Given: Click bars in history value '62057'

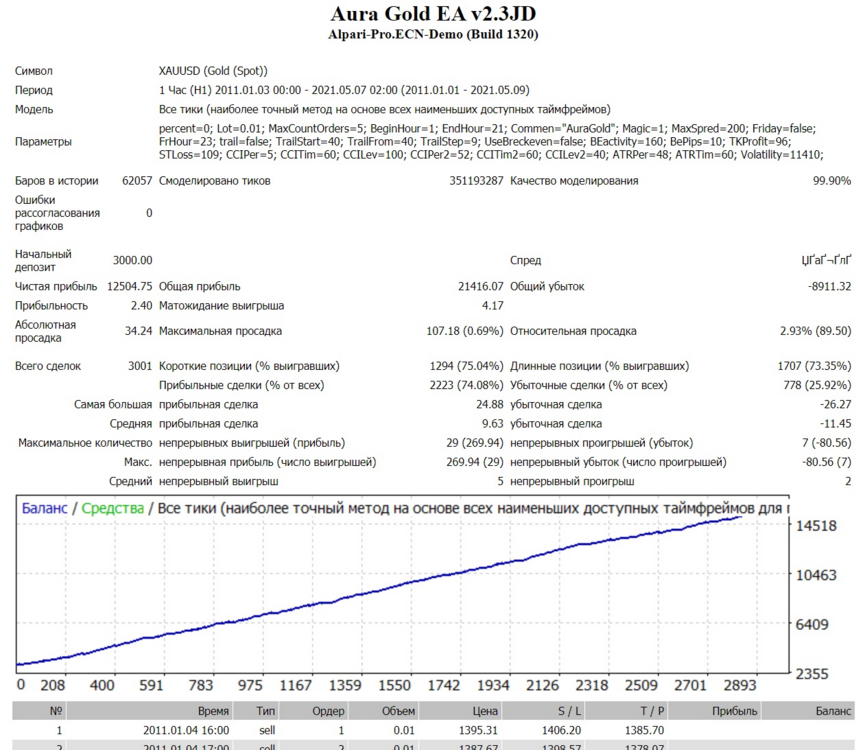Looking at the screenshot, I should pos(137,181).
